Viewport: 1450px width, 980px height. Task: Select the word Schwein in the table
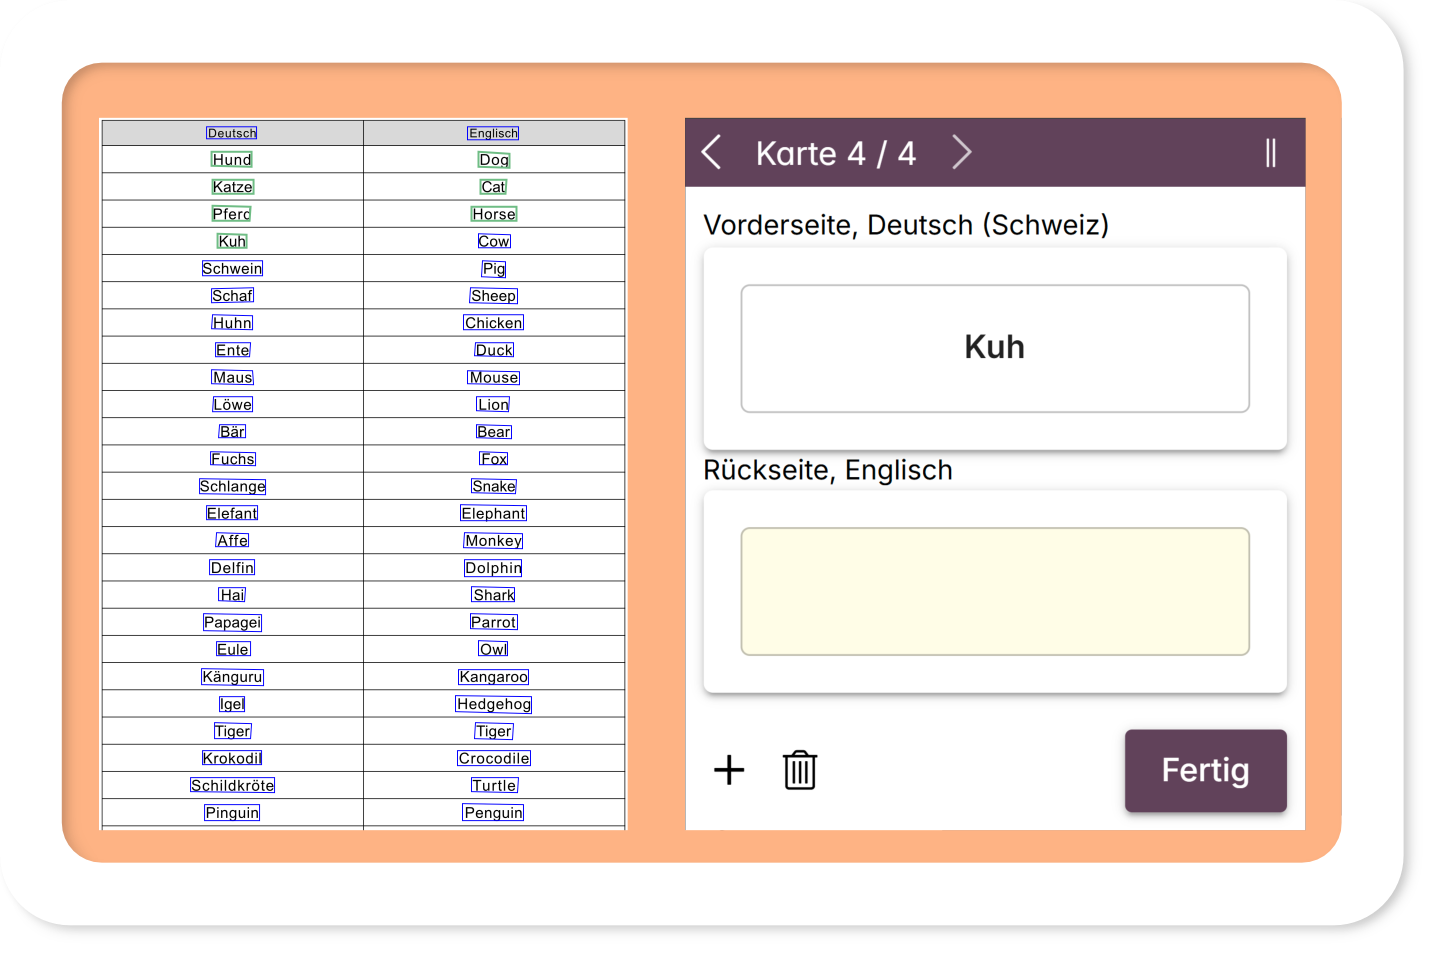click(x=232, y=268)
